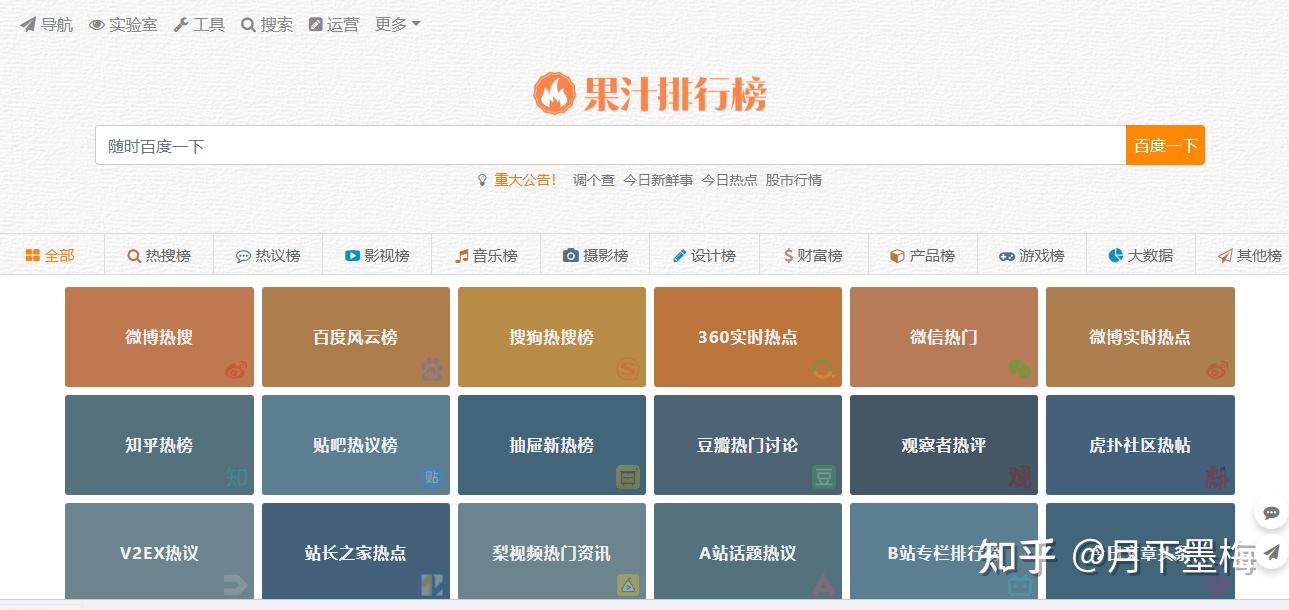Open the 调个查 link
This screenshot has height=610, width=1289.
pos(594,180)
